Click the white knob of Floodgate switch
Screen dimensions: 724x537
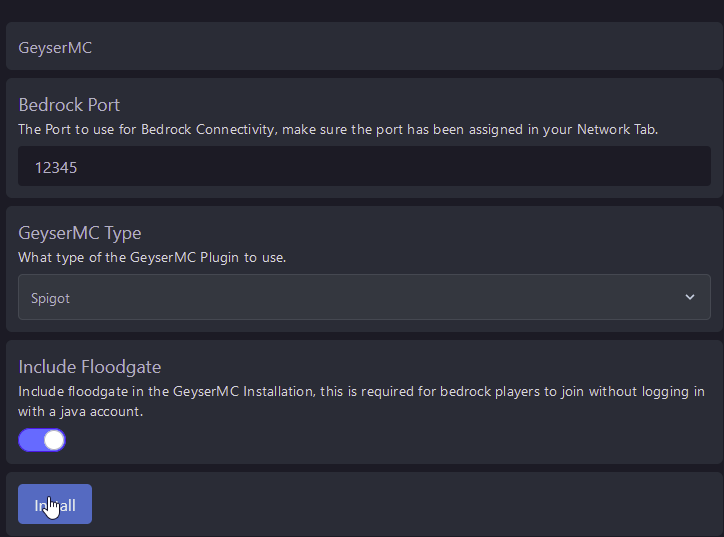[54, 440]
